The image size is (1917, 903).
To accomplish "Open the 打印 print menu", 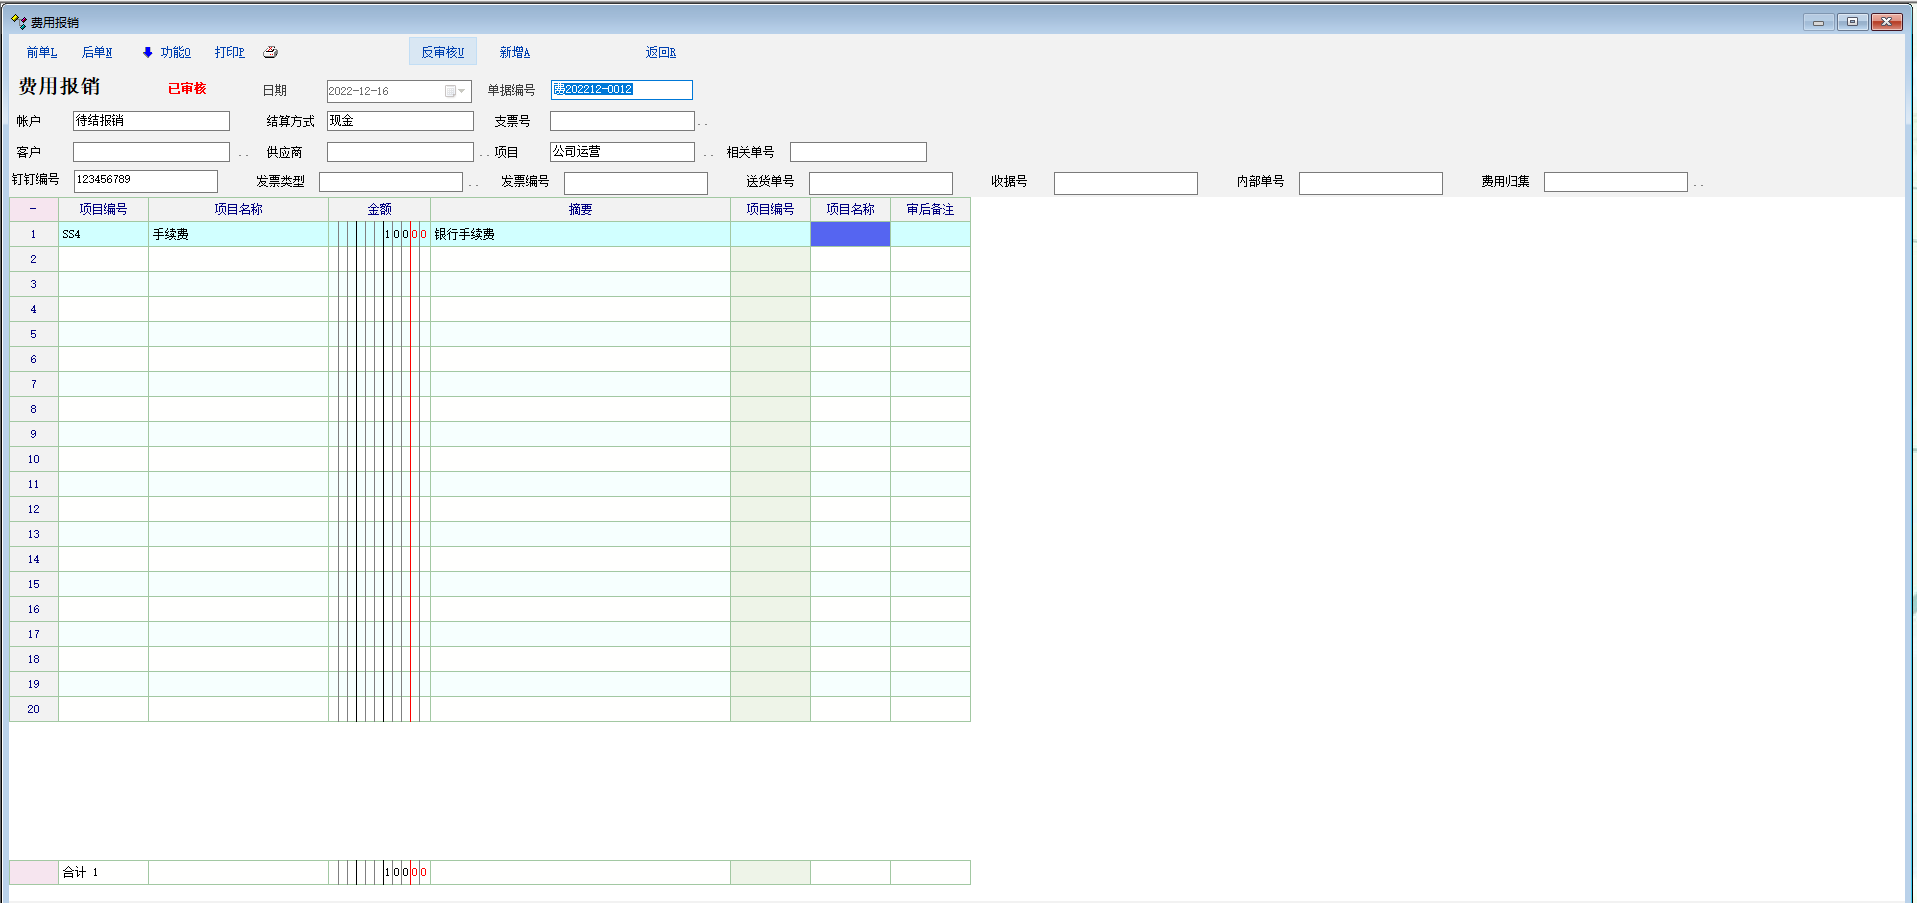I will click(229, 52).
